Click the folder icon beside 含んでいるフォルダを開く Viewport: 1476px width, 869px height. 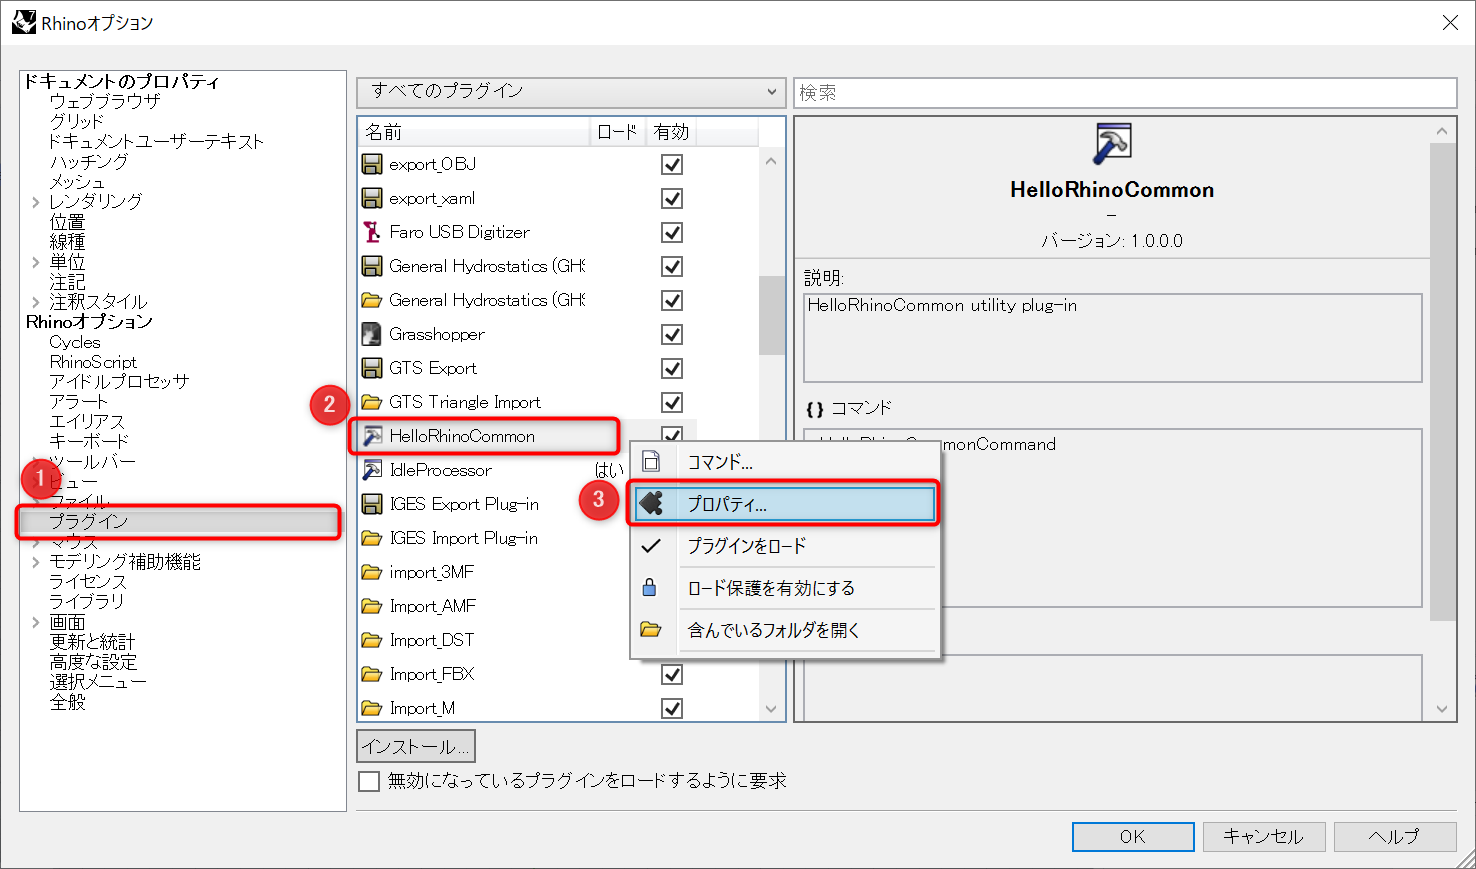[x=651, y=629]
